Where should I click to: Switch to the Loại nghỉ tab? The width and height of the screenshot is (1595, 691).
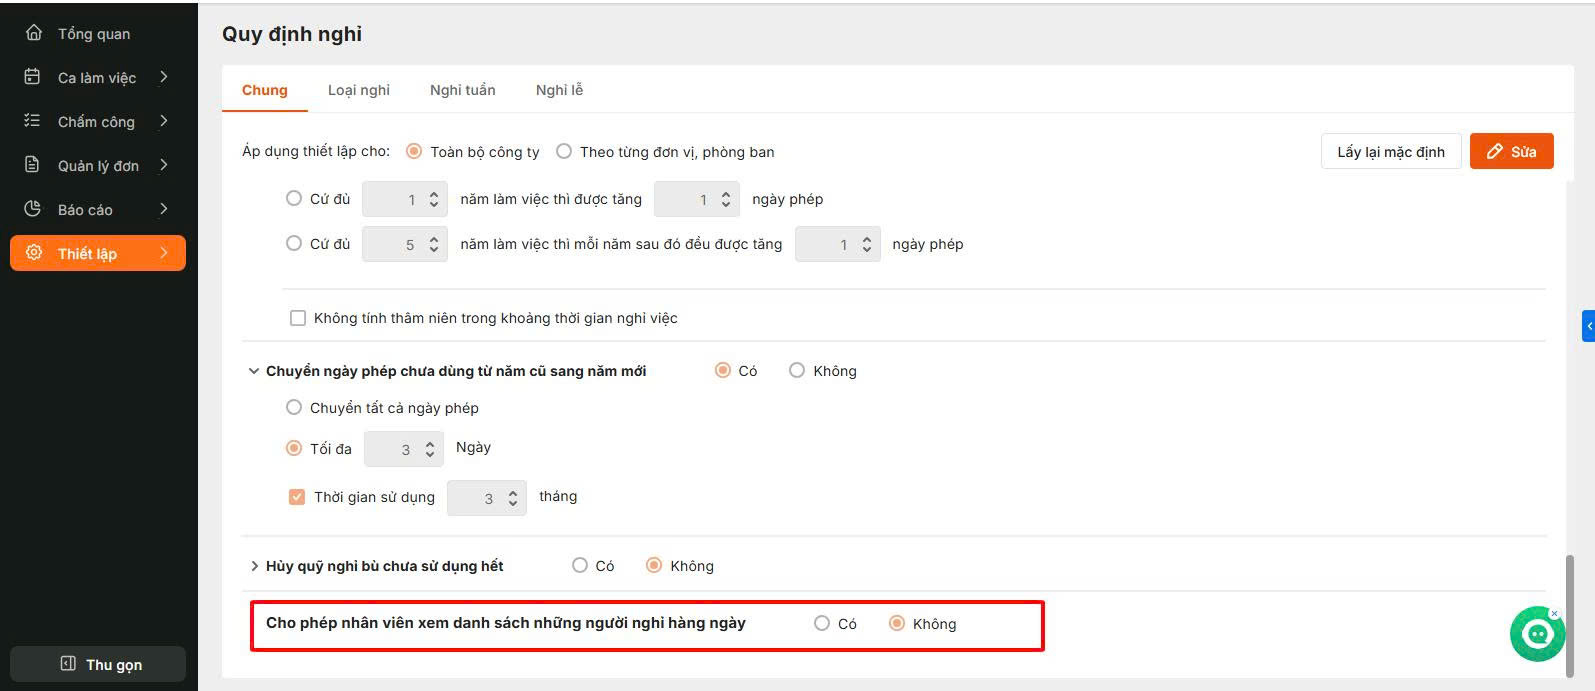point(359,90)
